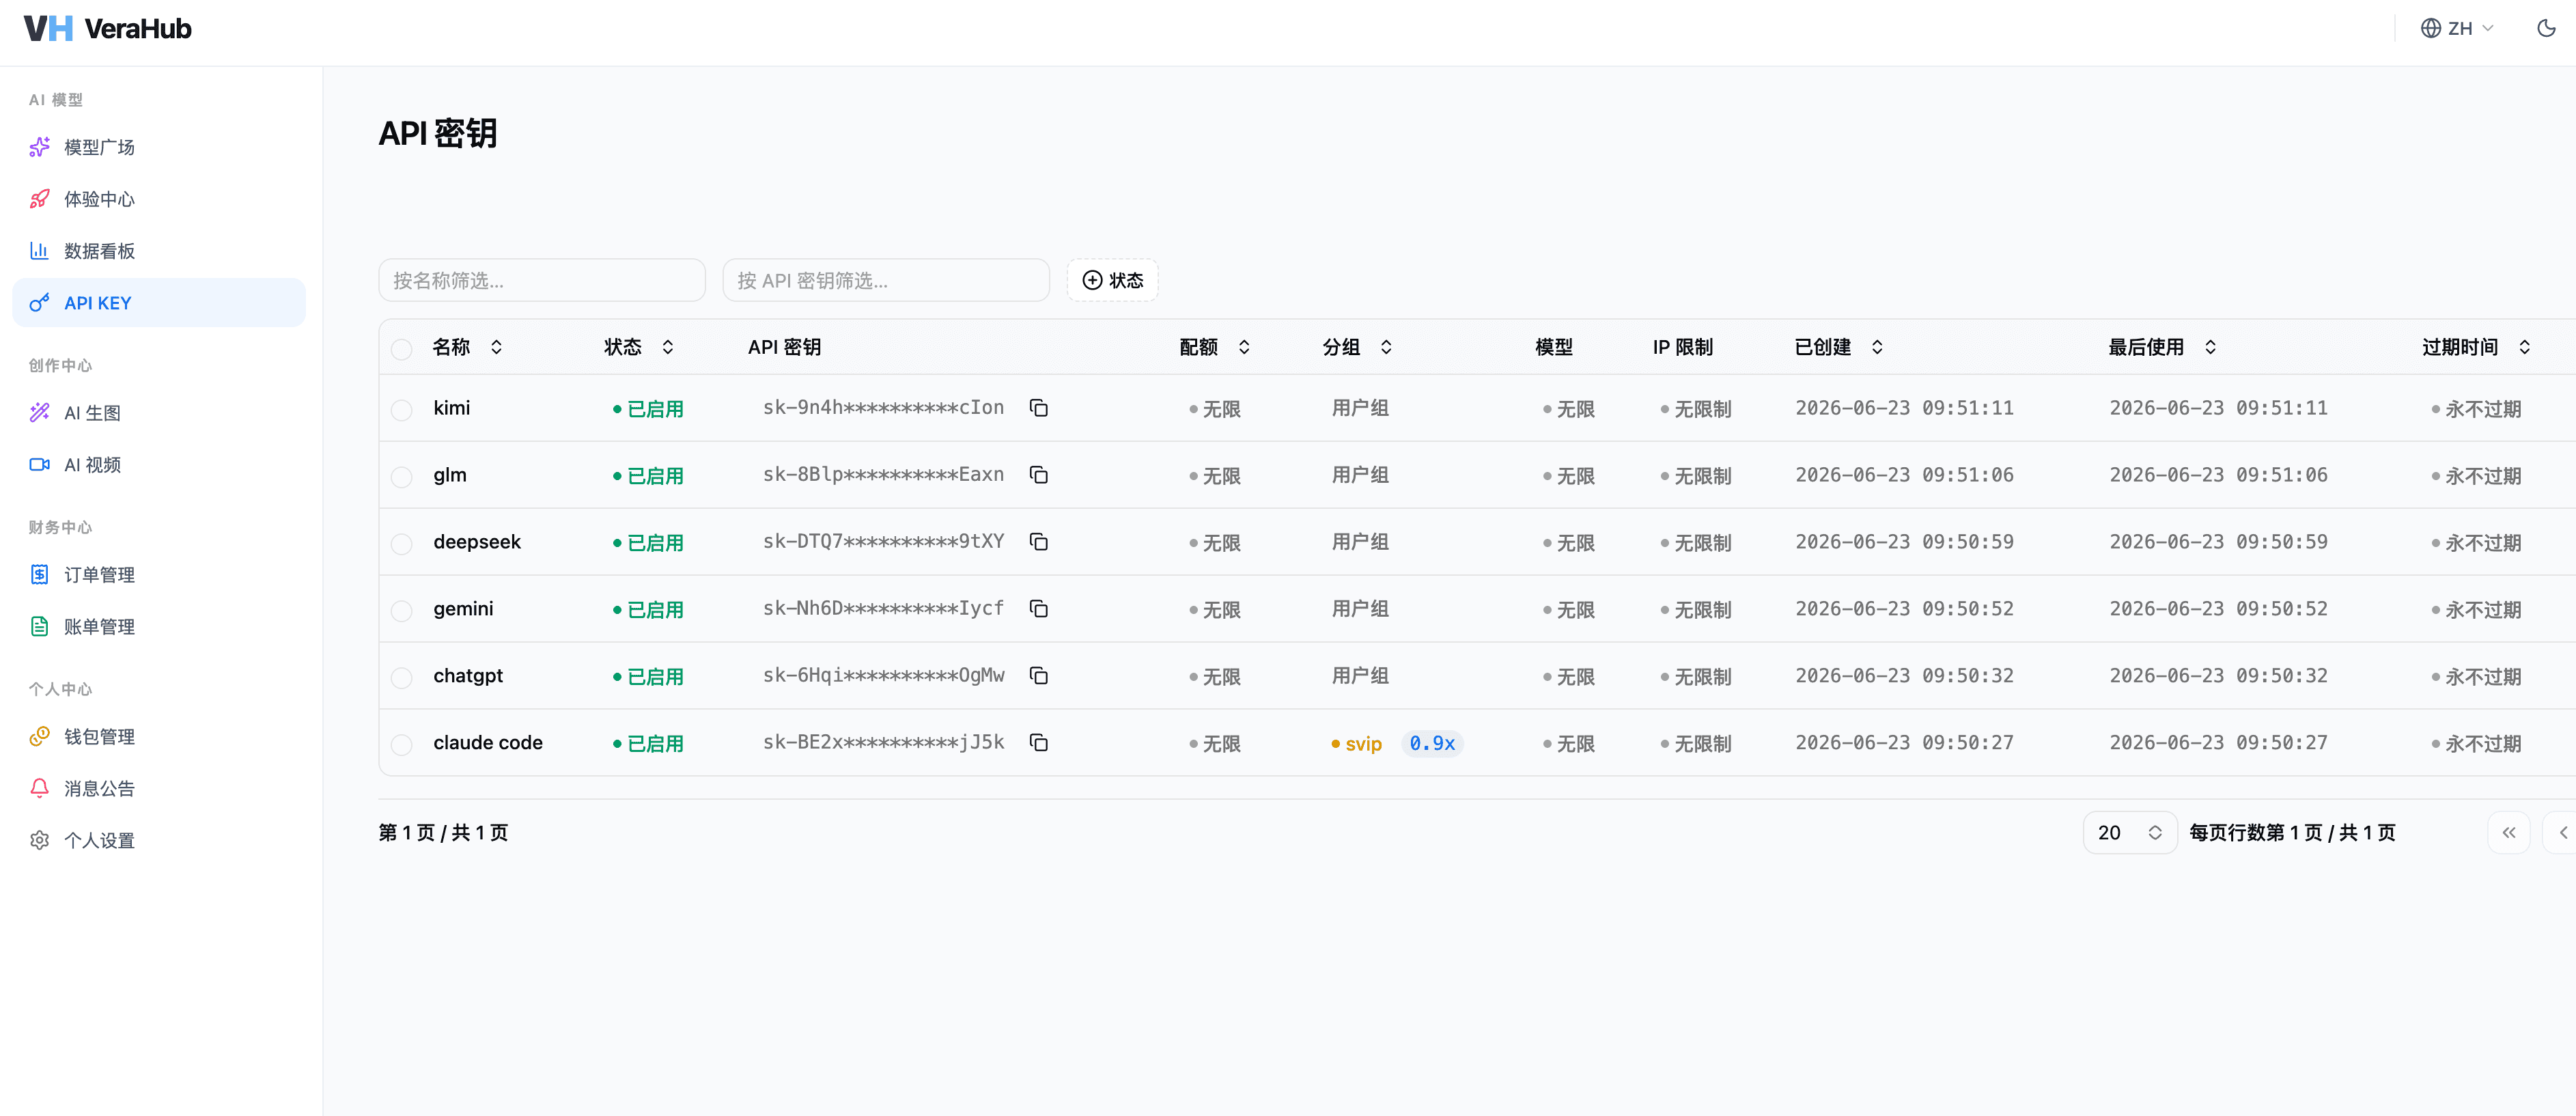Image resolution: width=2576 pixels, height=1116 pixels.
Task: Open AI 视频 sidebar link
Action: [x=159, y=465]
